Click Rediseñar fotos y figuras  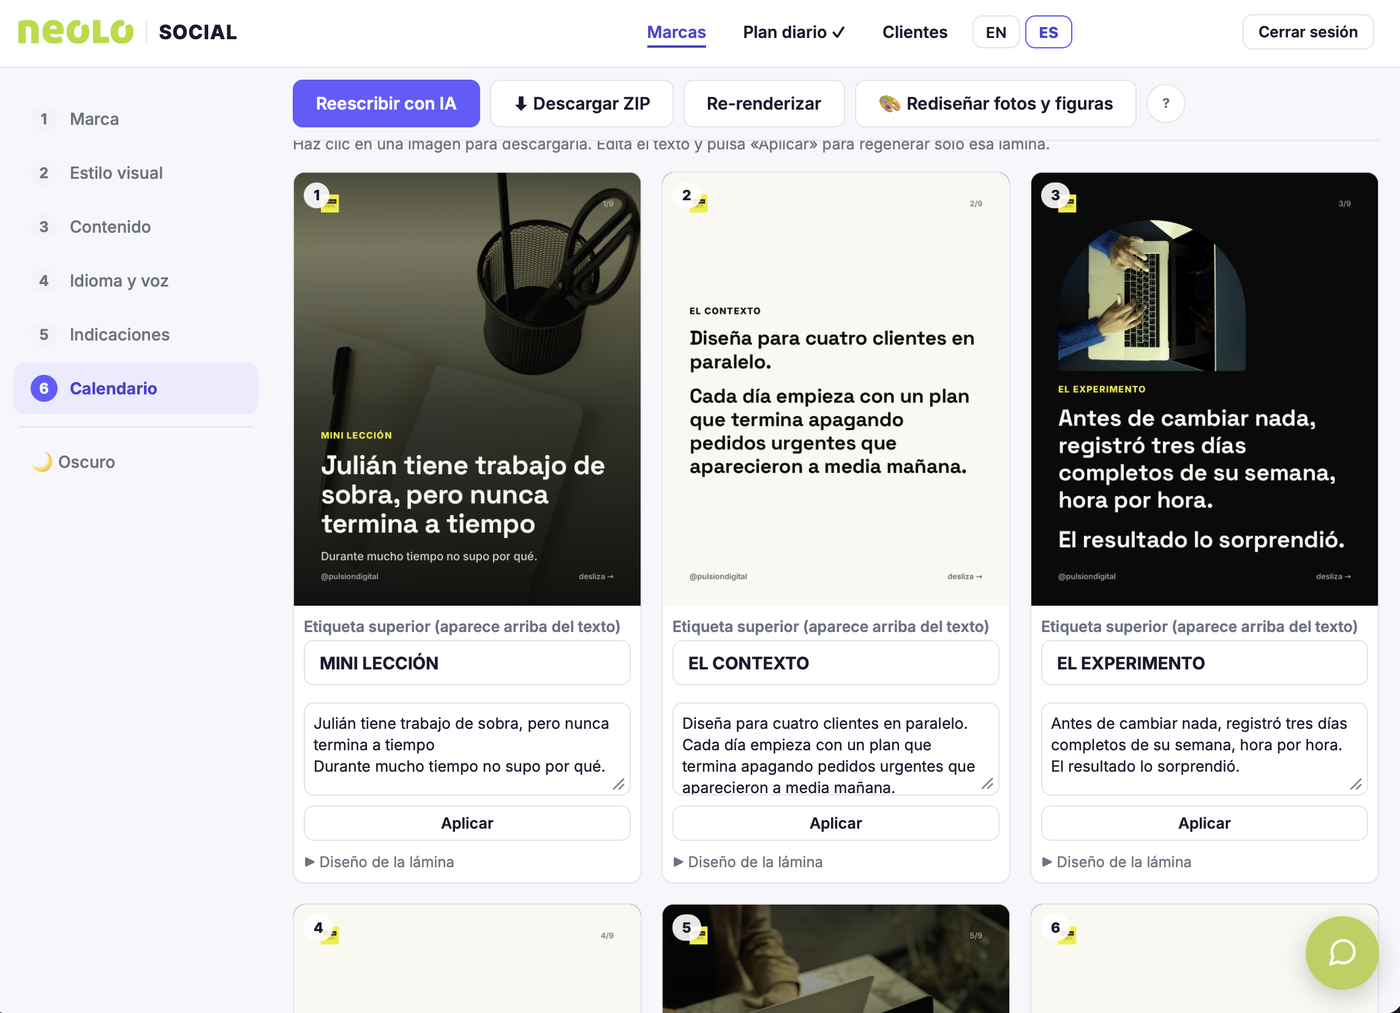pos(996,104)
